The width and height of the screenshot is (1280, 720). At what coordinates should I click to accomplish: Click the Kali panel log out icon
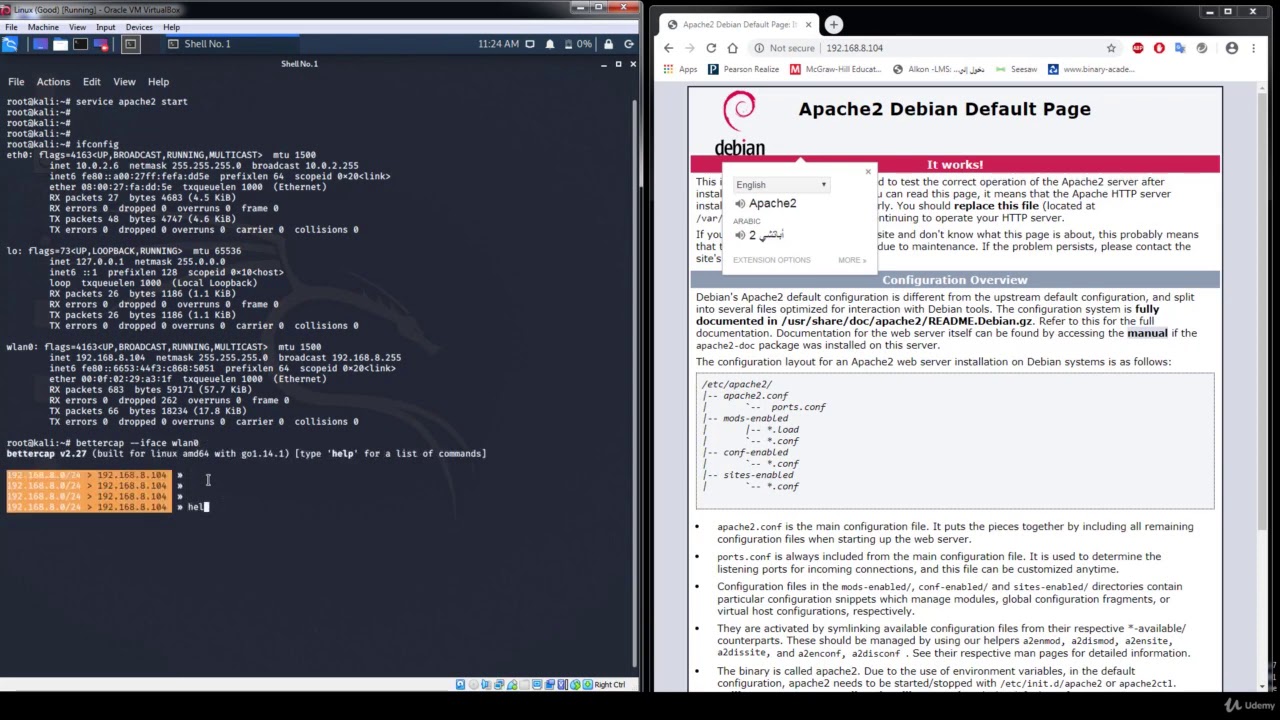tap(629, 44)
